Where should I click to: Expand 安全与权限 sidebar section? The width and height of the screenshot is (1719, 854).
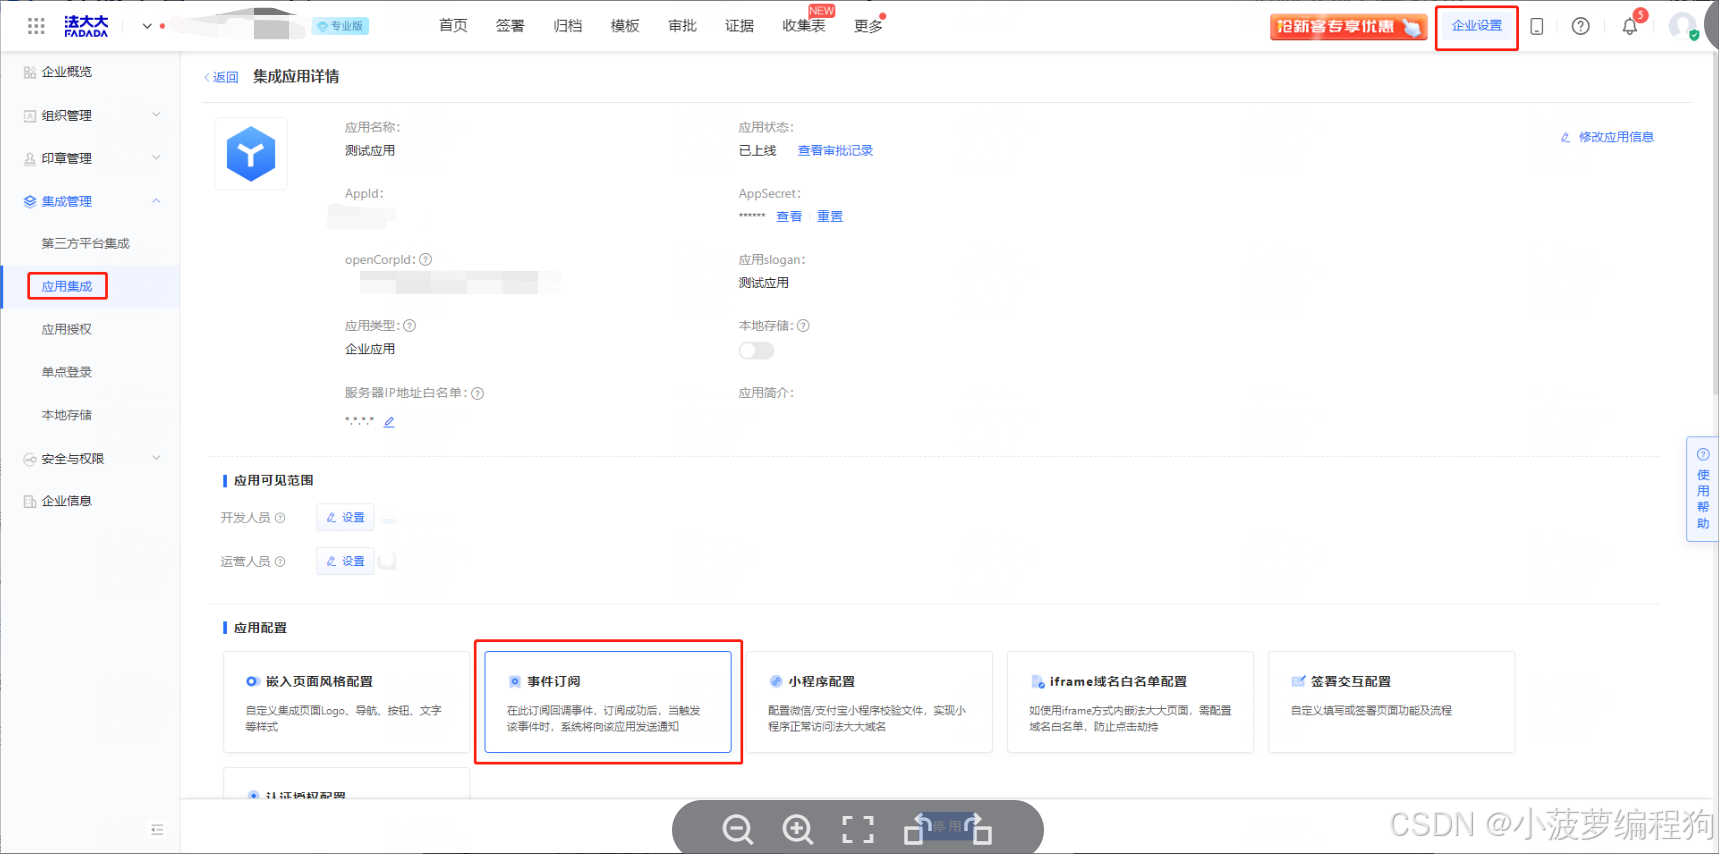point(91,459)
